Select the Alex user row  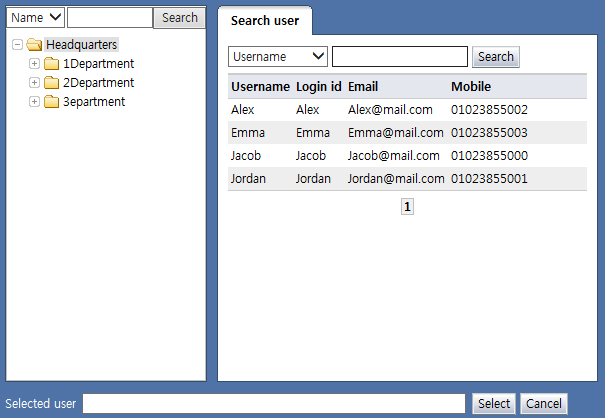pos(392,110)
